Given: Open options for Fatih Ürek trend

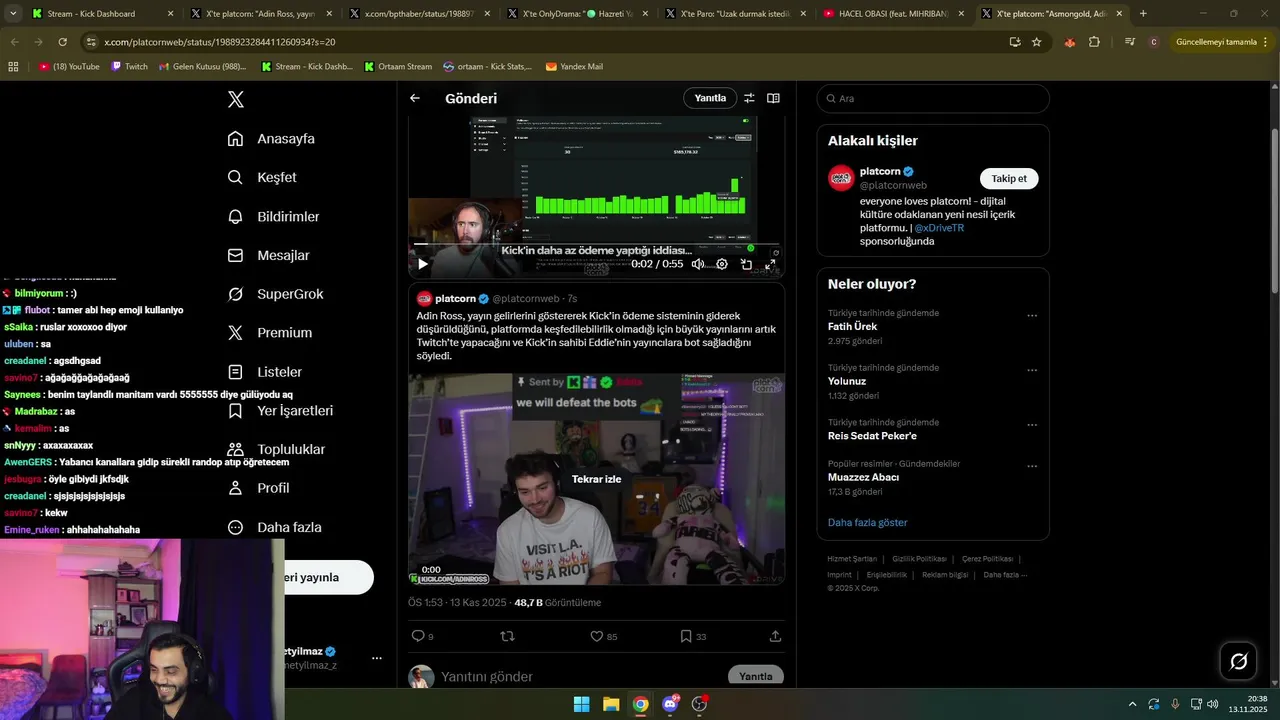Looking at the screenshot, I should coord(1032,316).
